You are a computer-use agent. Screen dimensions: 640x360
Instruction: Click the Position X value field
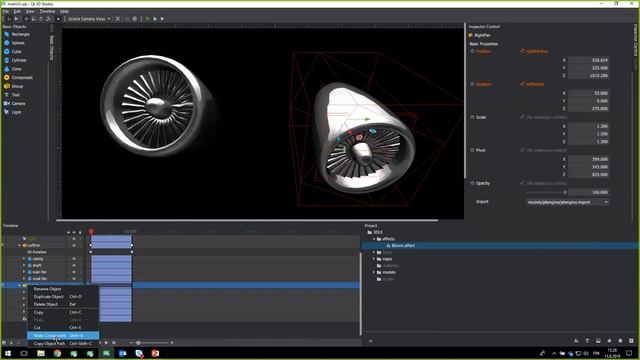click(x=589, y=60)
